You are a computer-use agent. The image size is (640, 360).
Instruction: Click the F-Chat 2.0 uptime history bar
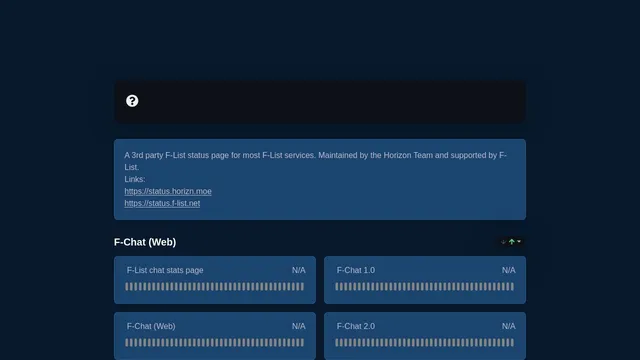(424, 342)
